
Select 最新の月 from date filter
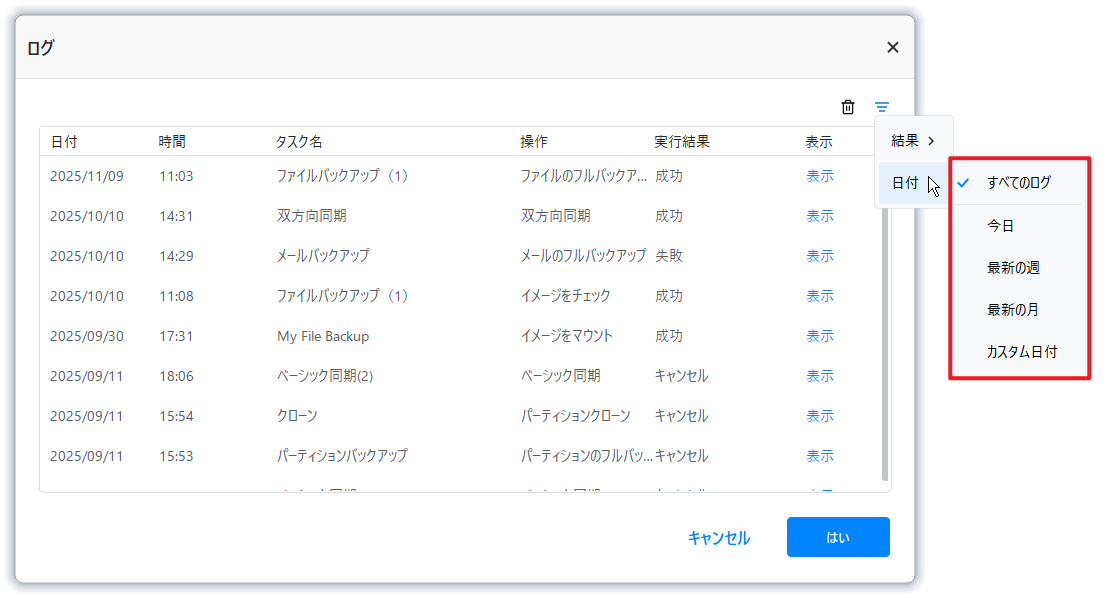1013,310
